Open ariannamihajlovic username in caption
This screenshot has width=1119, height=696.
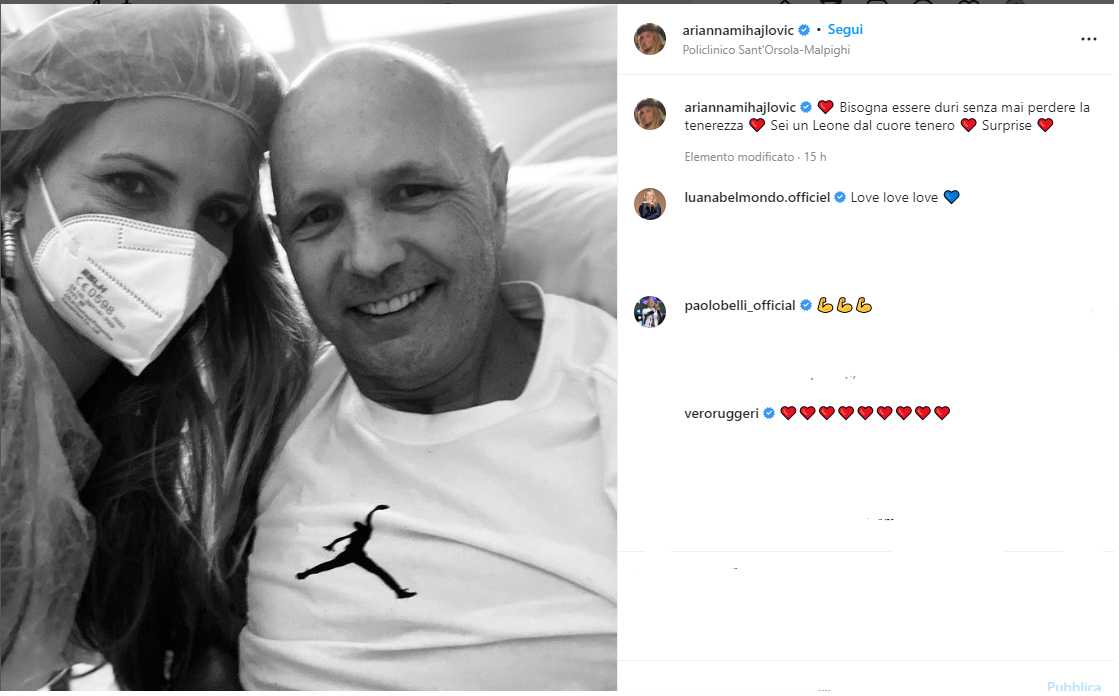coord(740,108)
